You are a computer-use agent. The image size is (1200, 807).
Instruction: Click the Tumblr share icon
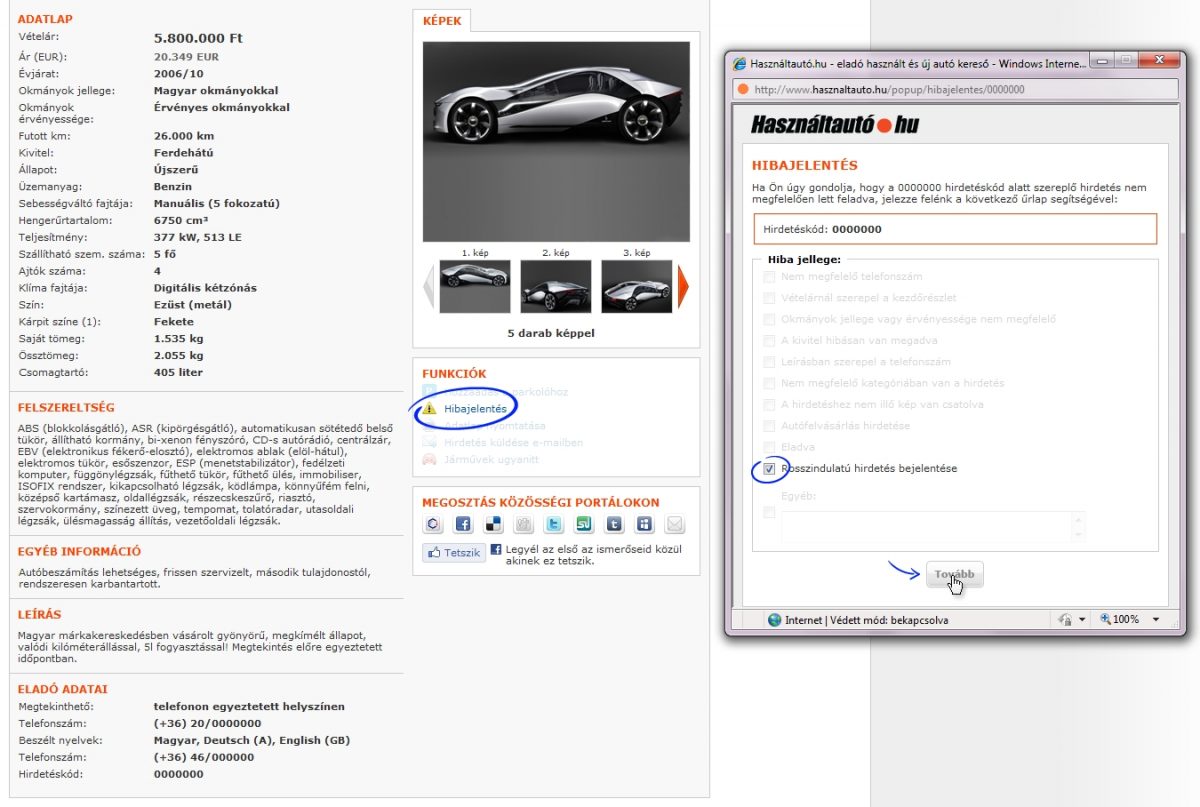click(613, 522)
